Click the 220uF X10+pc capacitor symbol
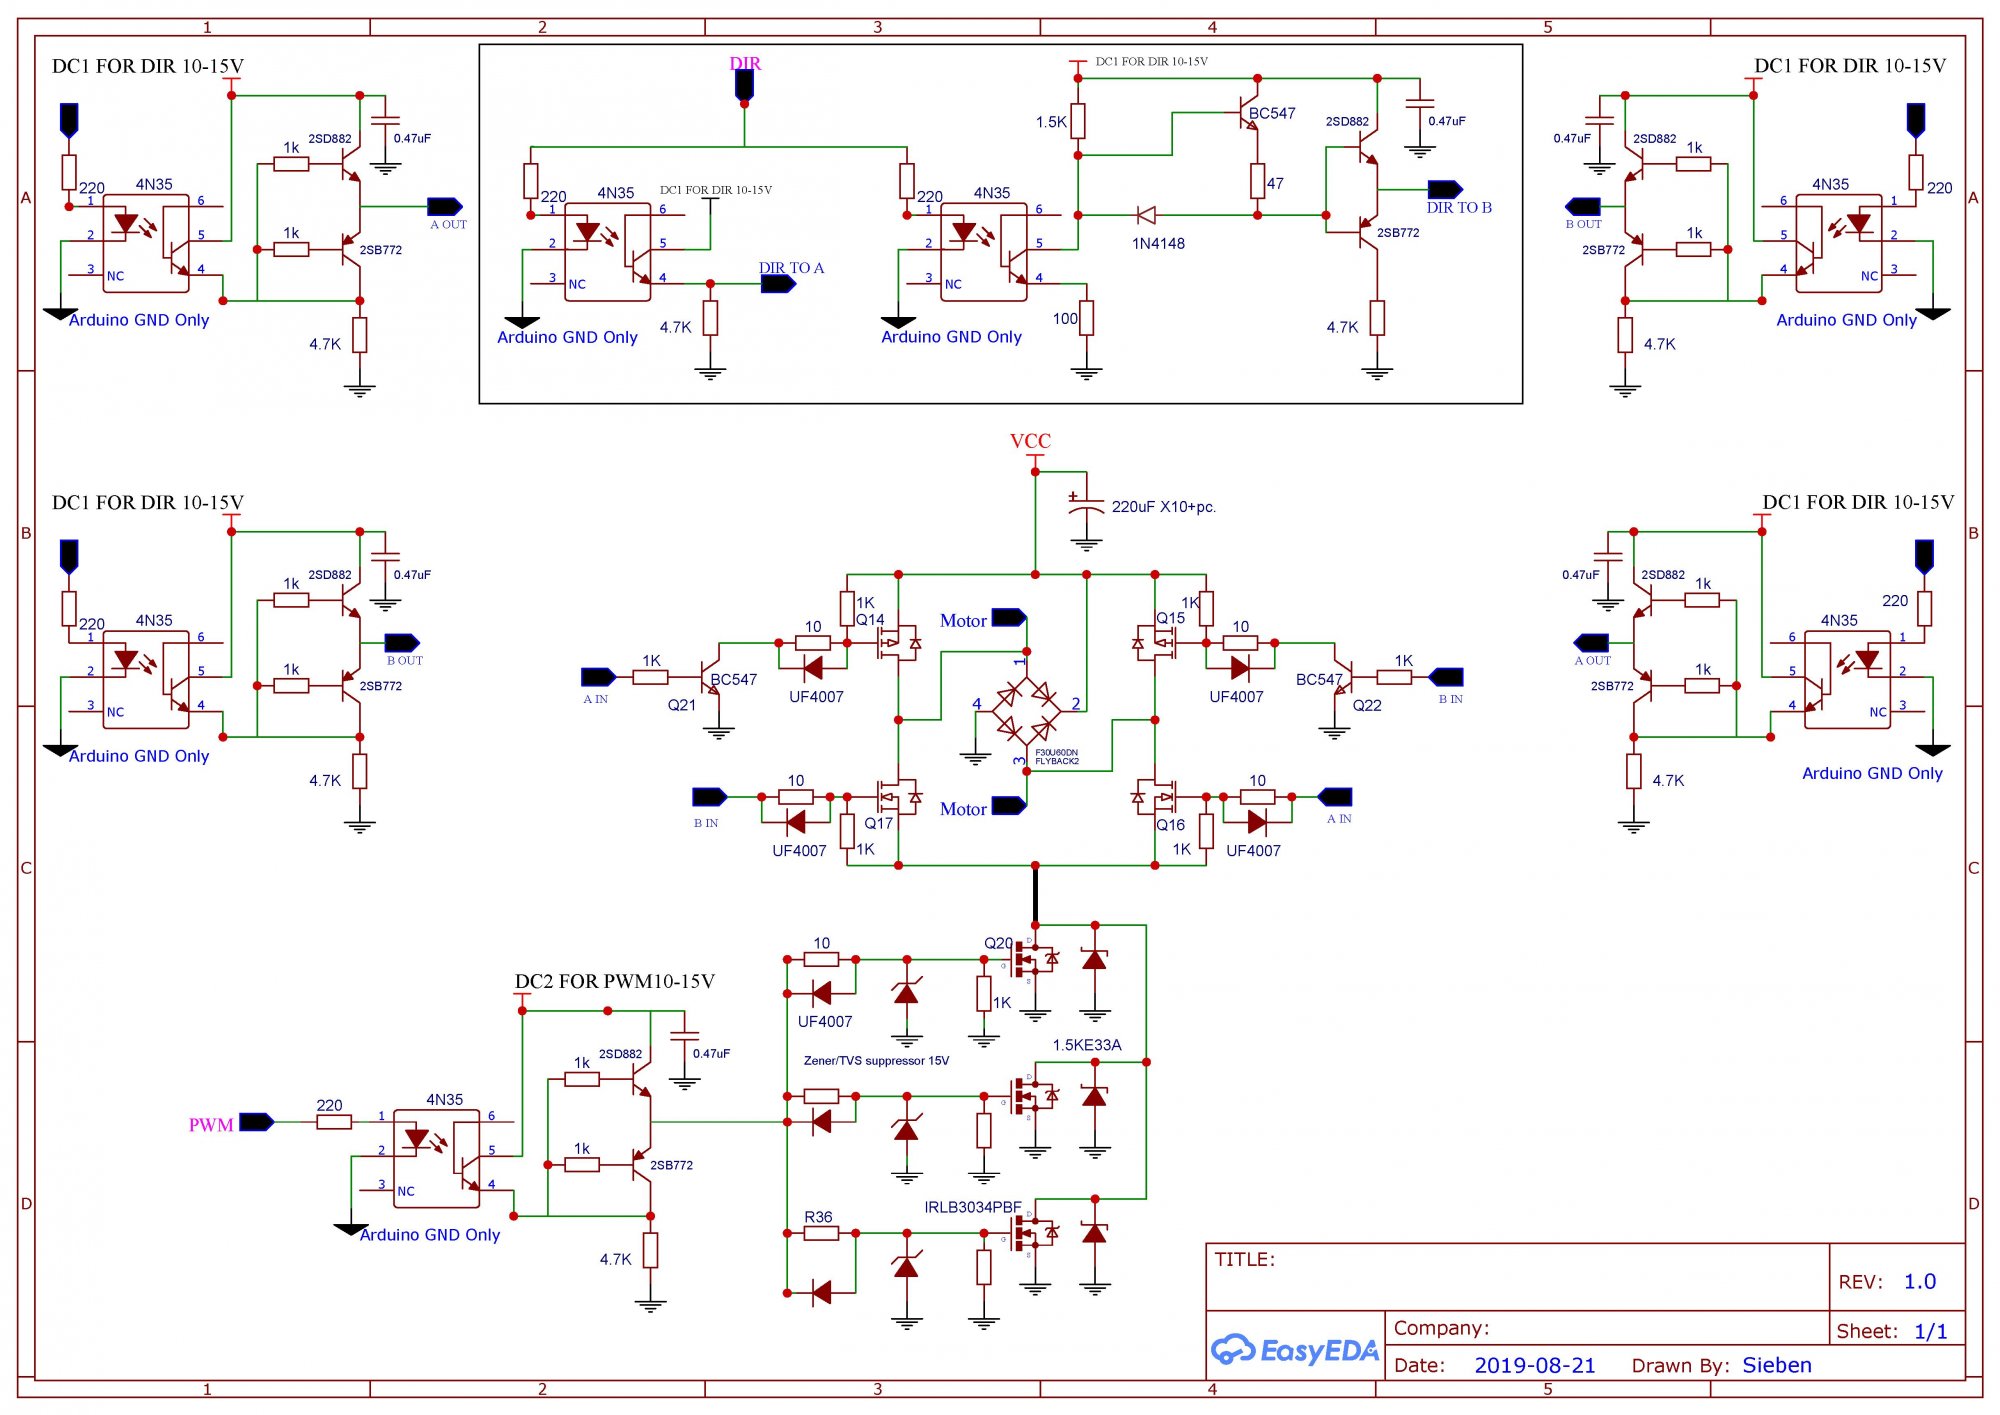2000x1415 pixels. tap(1086, 506)
